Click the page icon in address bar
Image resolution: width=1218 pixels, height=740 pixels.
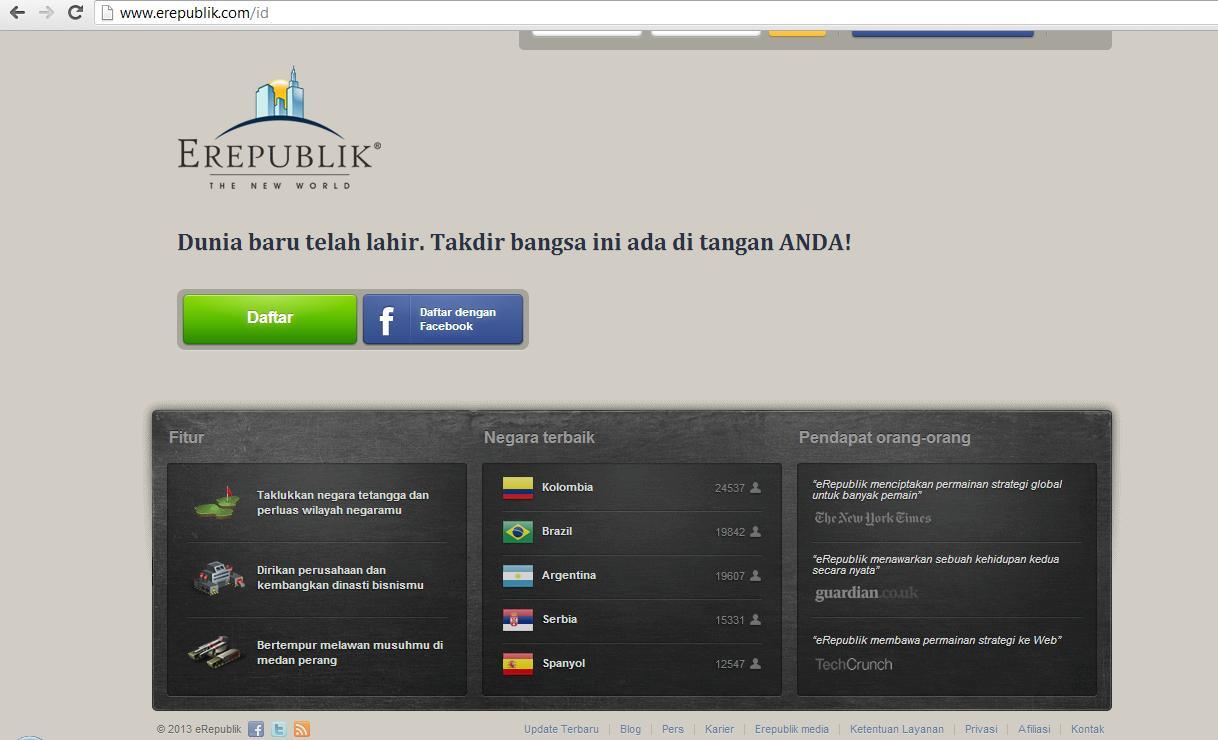click(x=107, y=13)
